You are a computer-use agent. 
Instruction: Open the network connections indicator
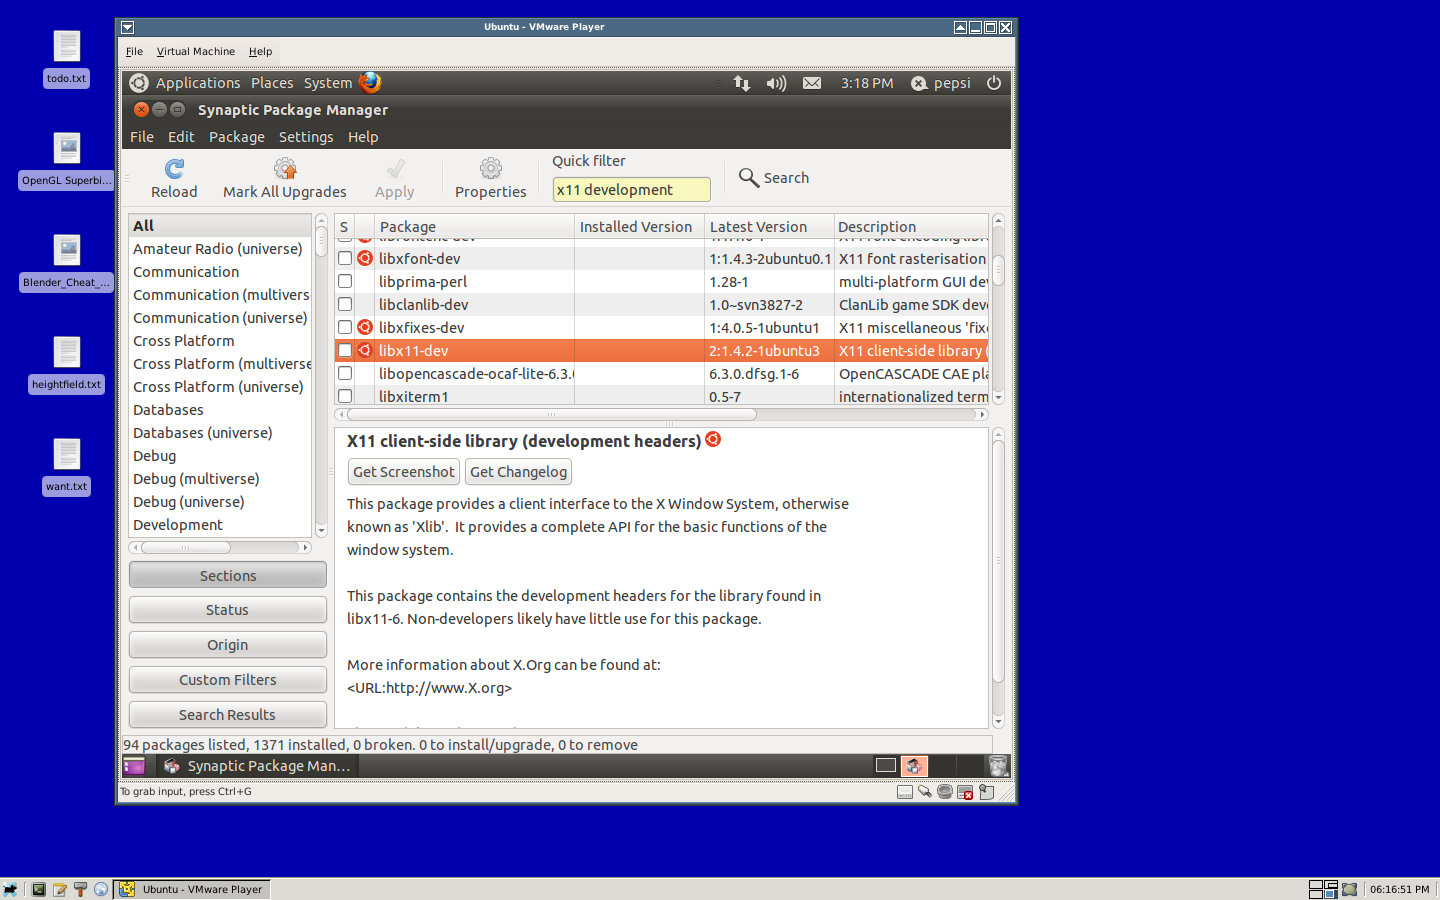741,83
